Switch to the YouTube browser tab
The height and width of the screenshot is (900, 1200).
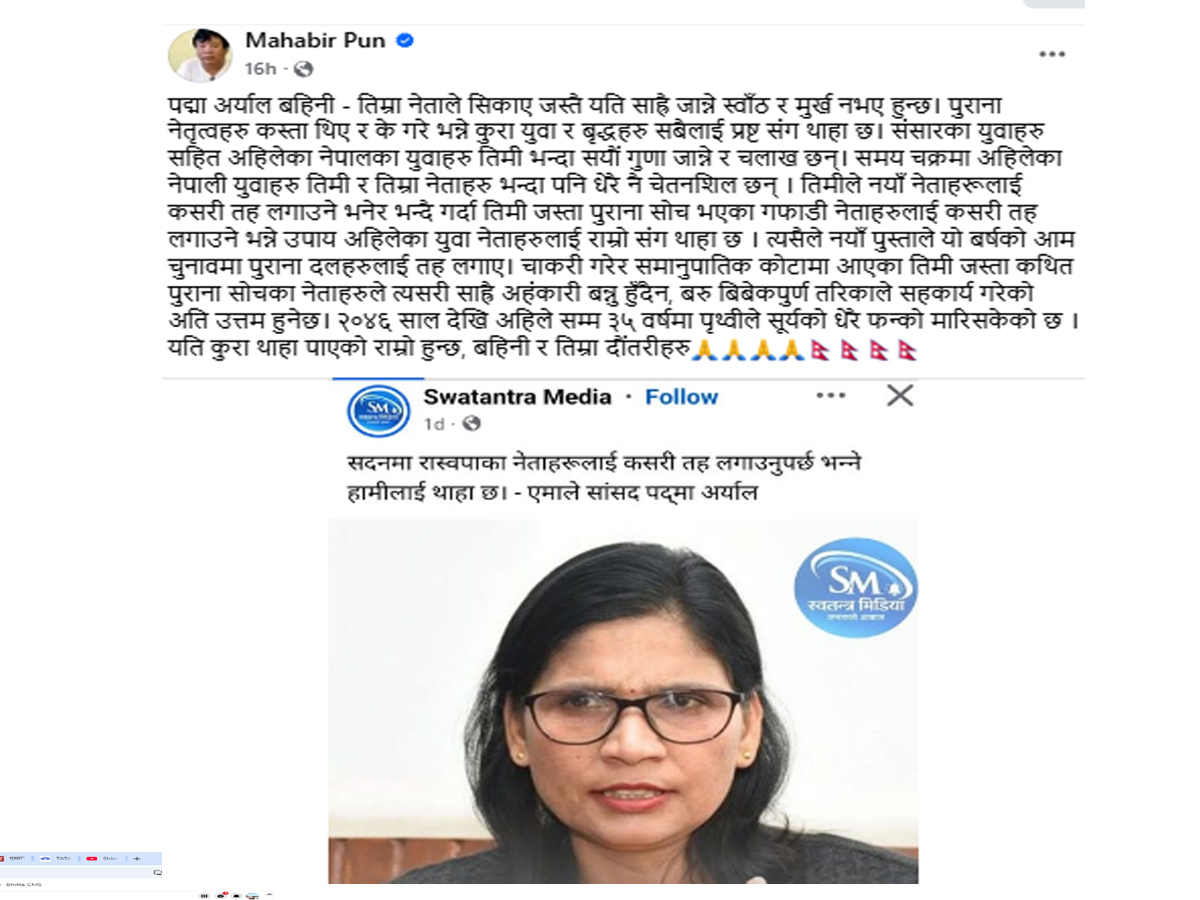(x=101, y=858)
